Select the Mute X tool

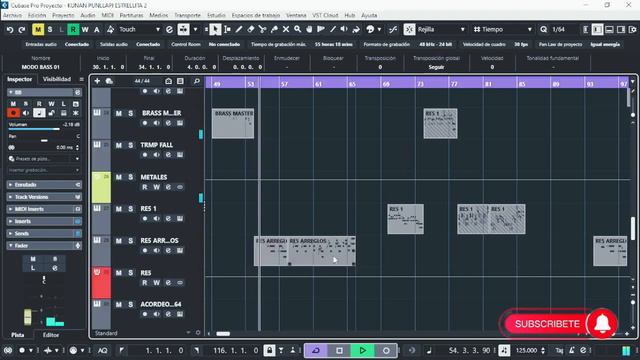(286, 29)
